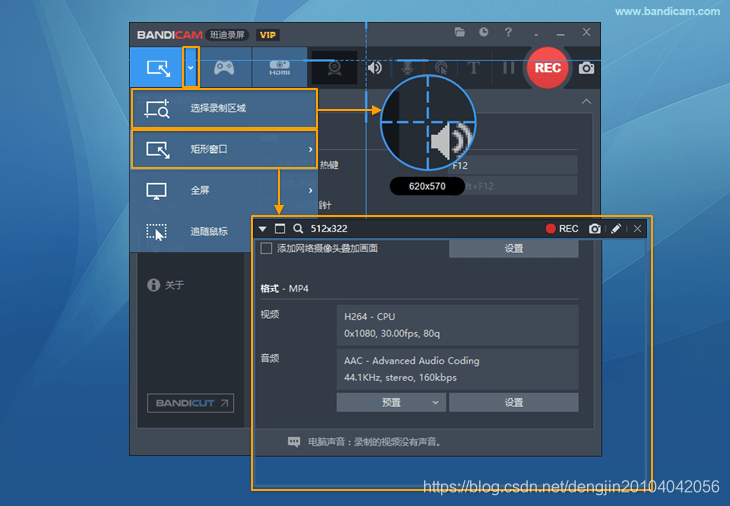Click the text overlay T icon
This screenshot has height=506, width=730.
(473, 68)
